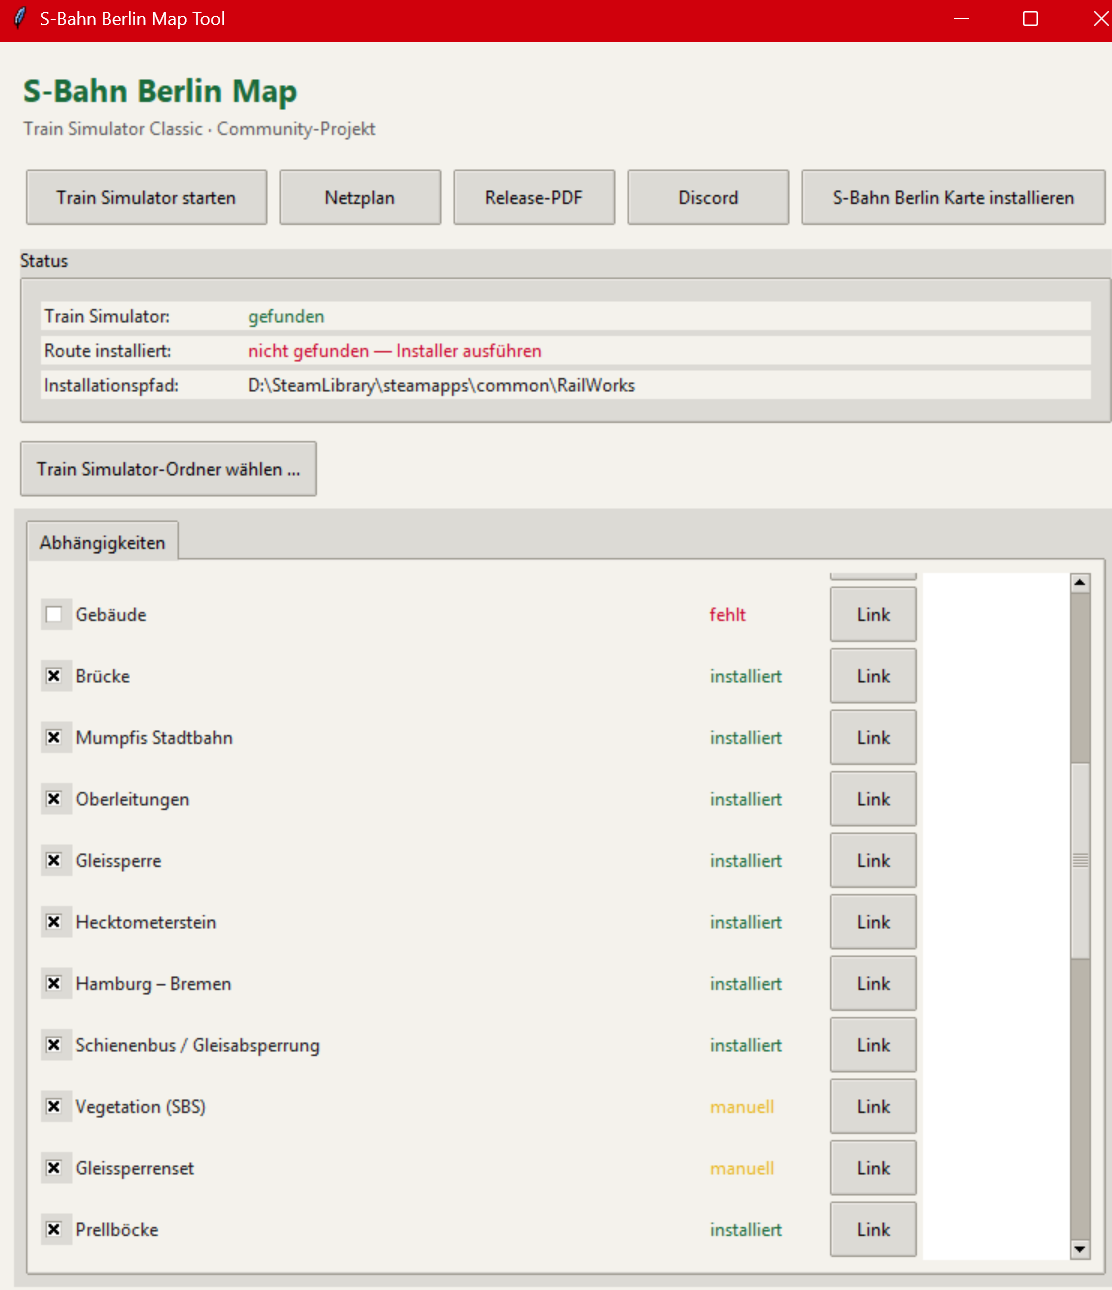Close the S-Bahn Berlin Map Tool window
The height and width of the screenshot is (1290, 1112).
tap(1099, 19)
